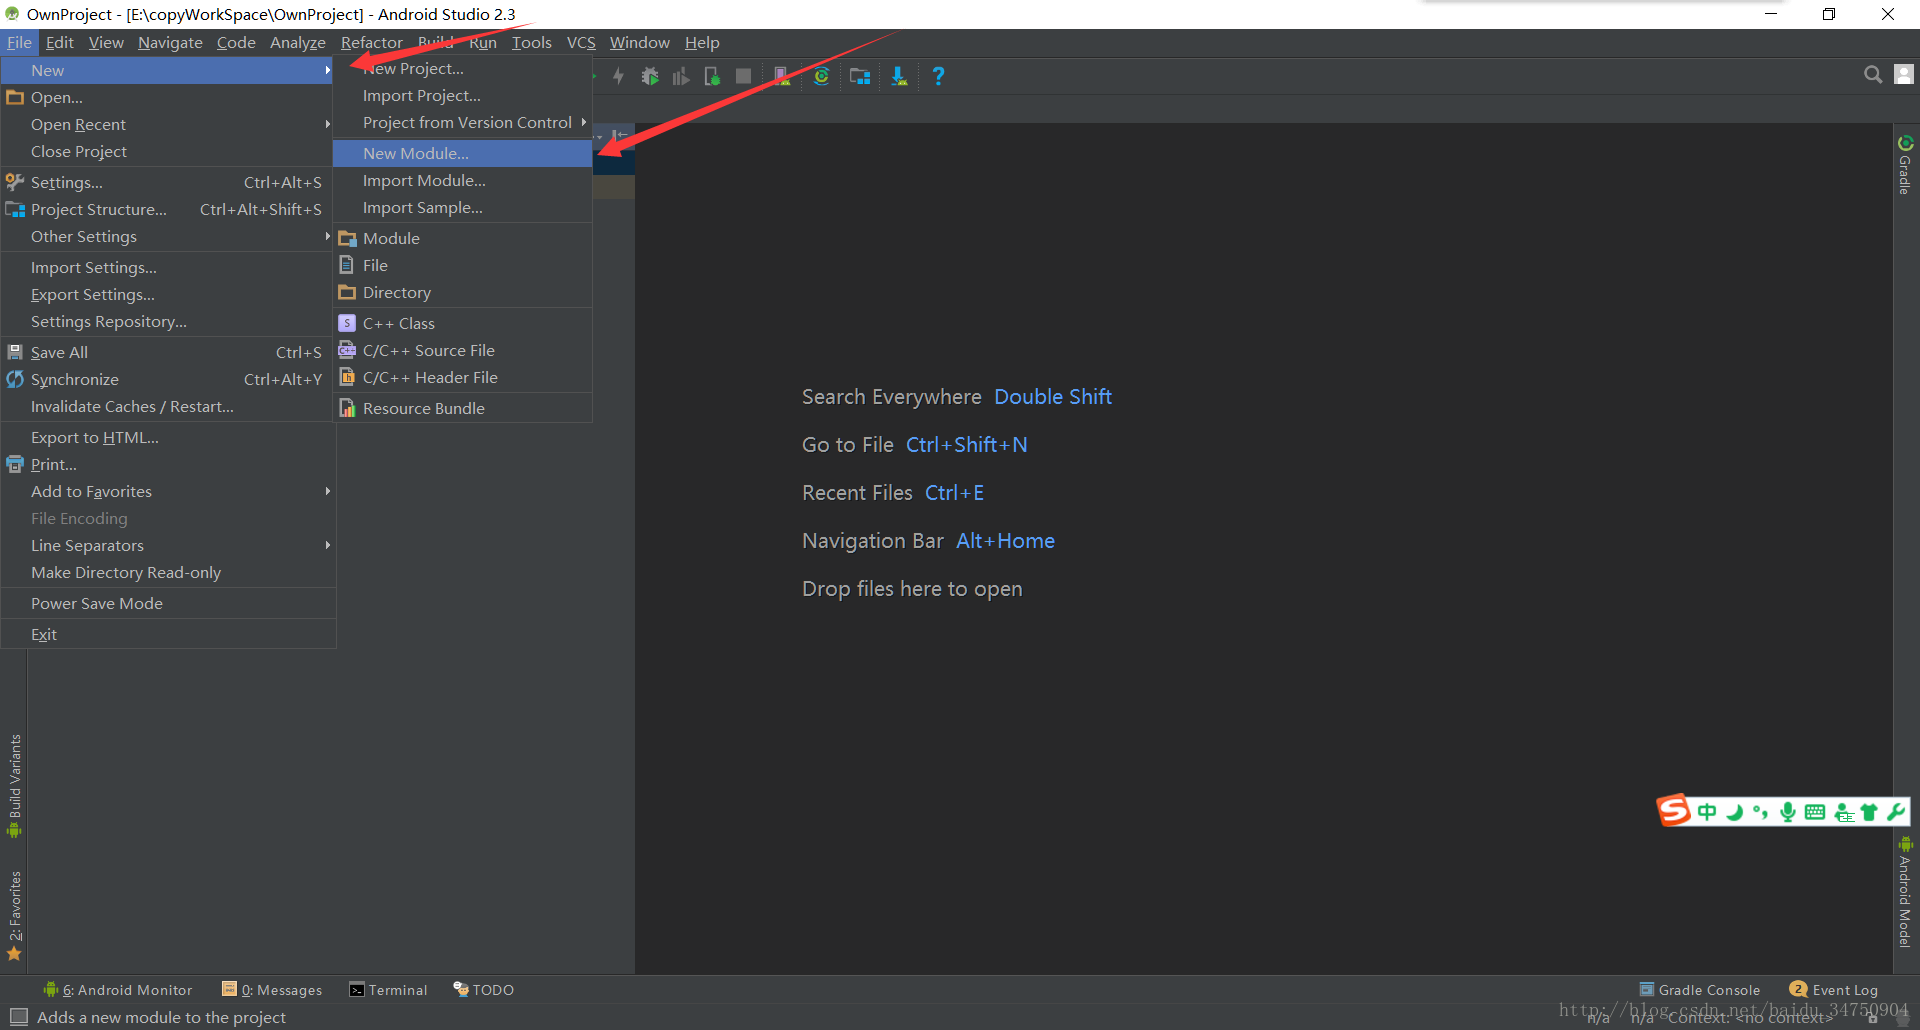Open Sogou toolbox wrench icon
The image size is (1920, 1030).
1896,812
